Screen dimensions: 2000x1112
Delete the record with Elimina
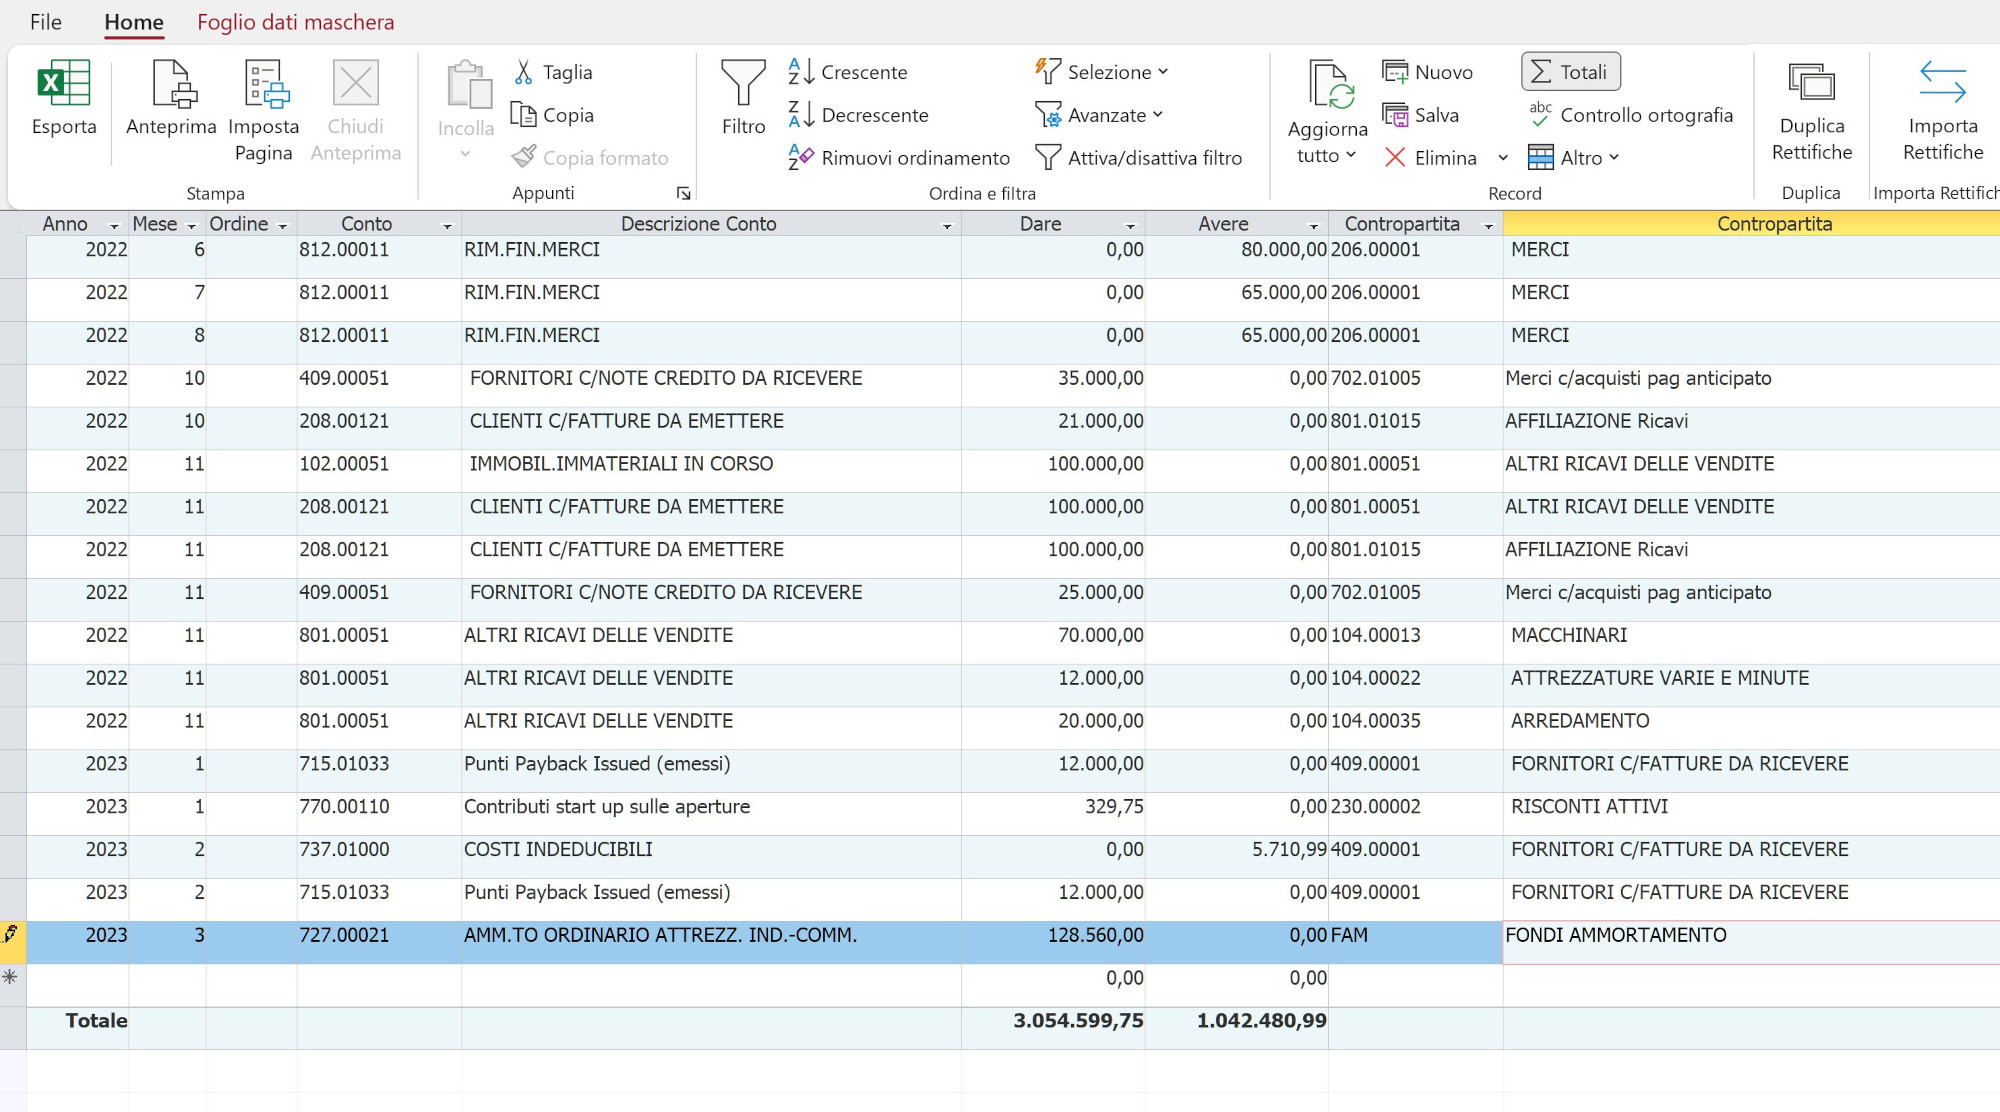pos(1431,158)
